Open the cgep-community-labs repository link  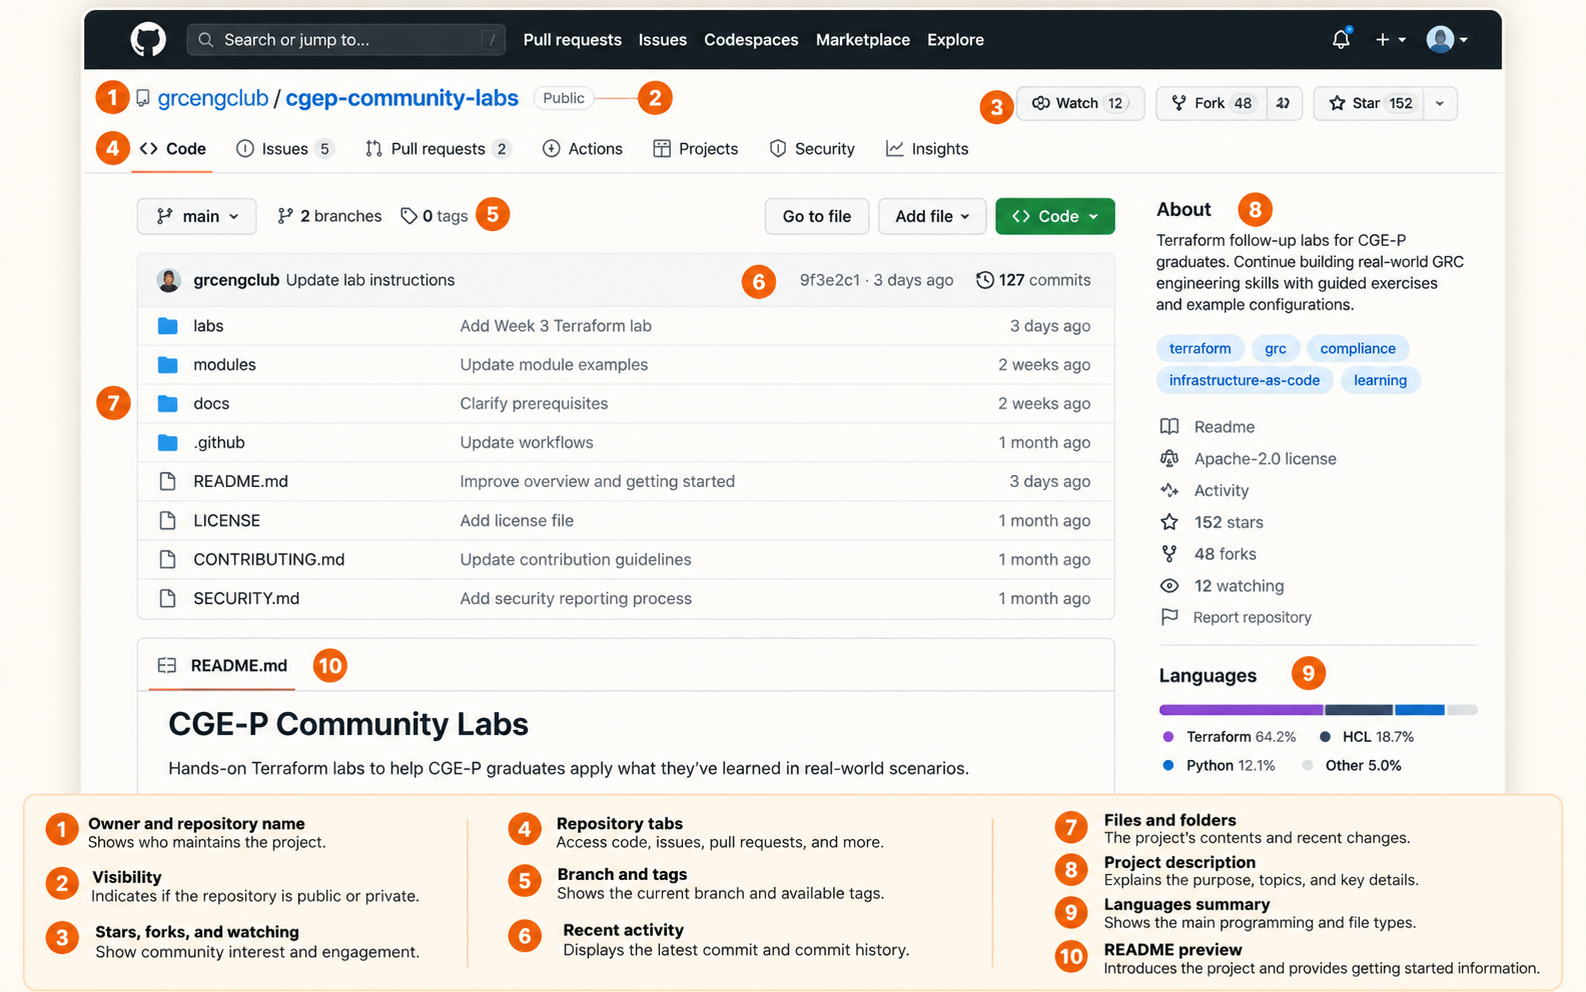[402, 98]
